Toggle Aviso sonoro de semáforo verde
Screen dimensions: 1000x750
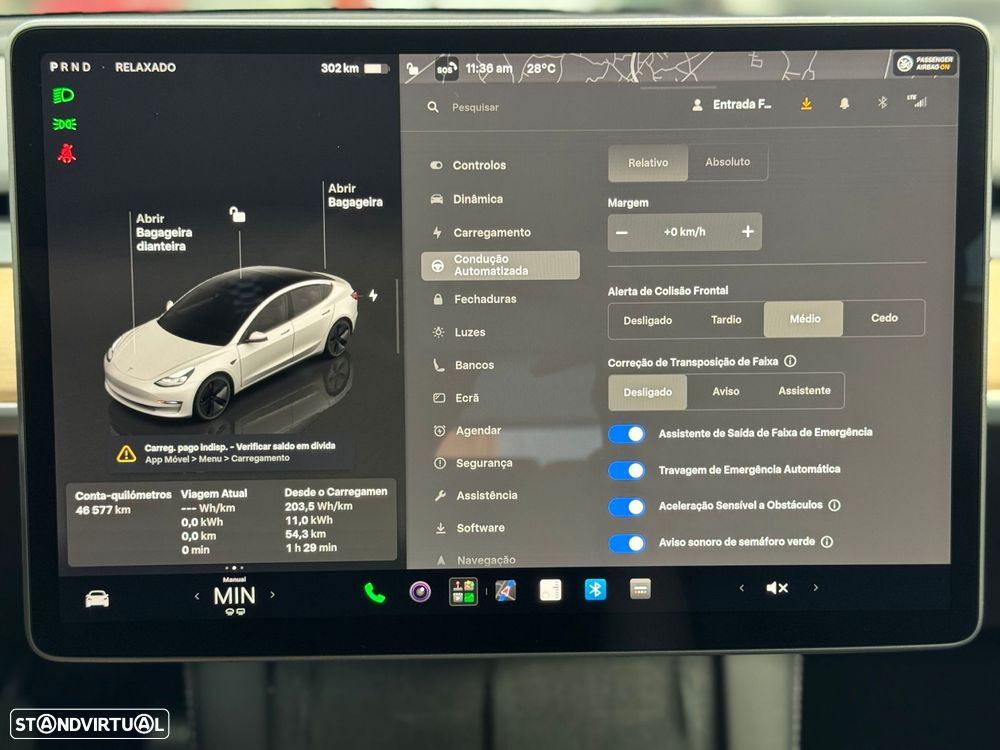[x=626, y=543]
